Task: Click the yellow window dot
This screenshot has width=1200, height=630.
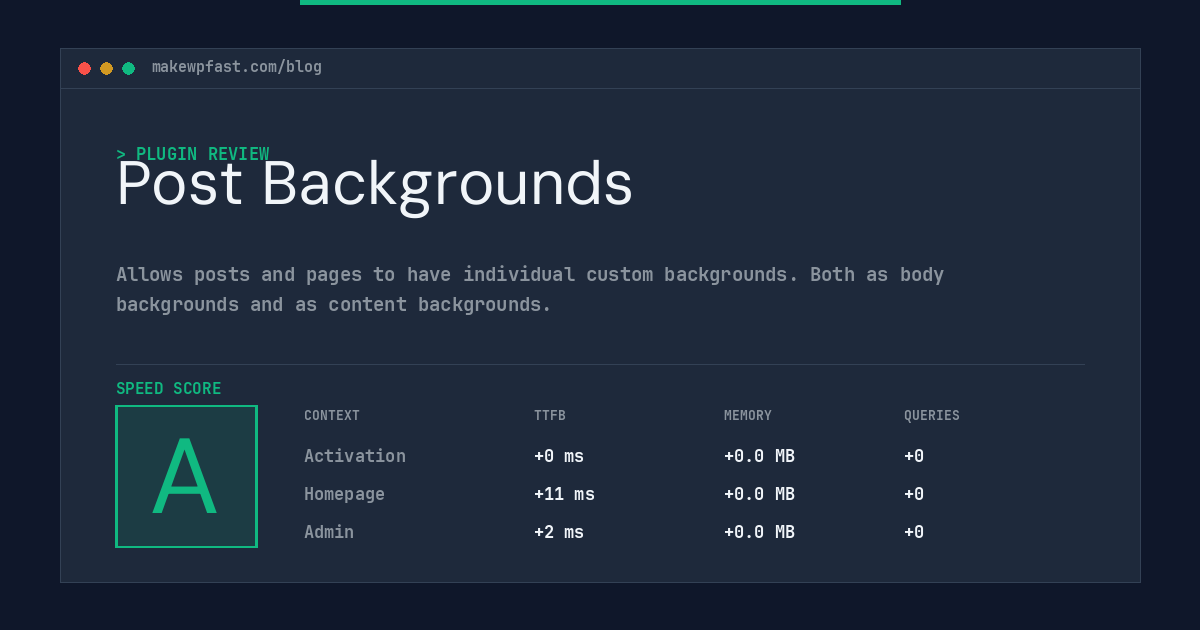Action: [x=106, y=68]
